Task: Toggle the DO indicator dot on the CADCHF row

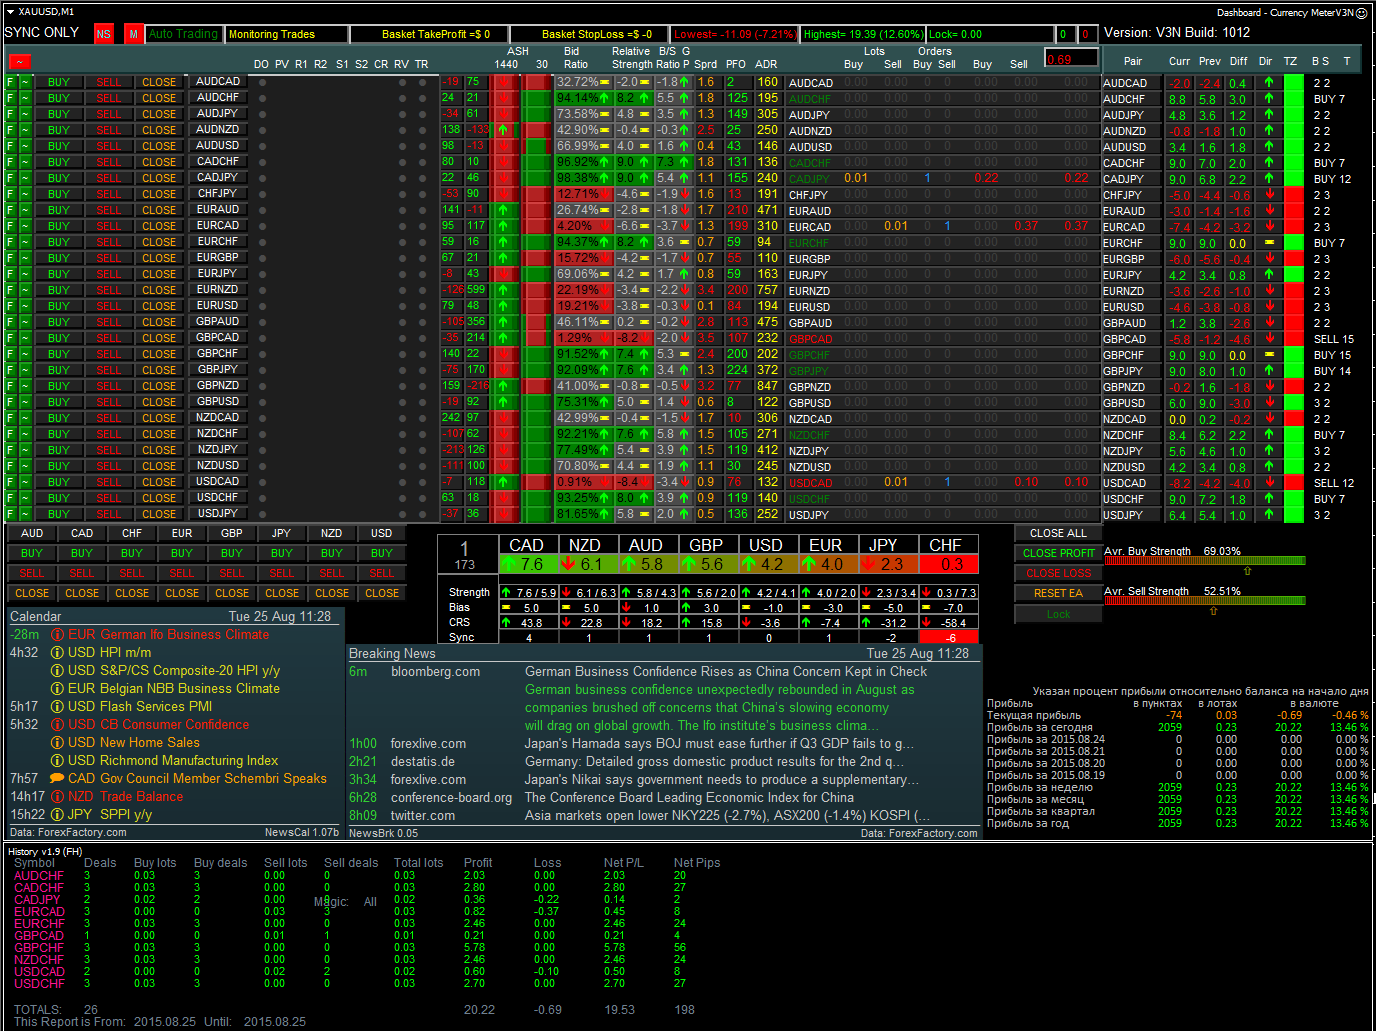Action: [262, 163]
